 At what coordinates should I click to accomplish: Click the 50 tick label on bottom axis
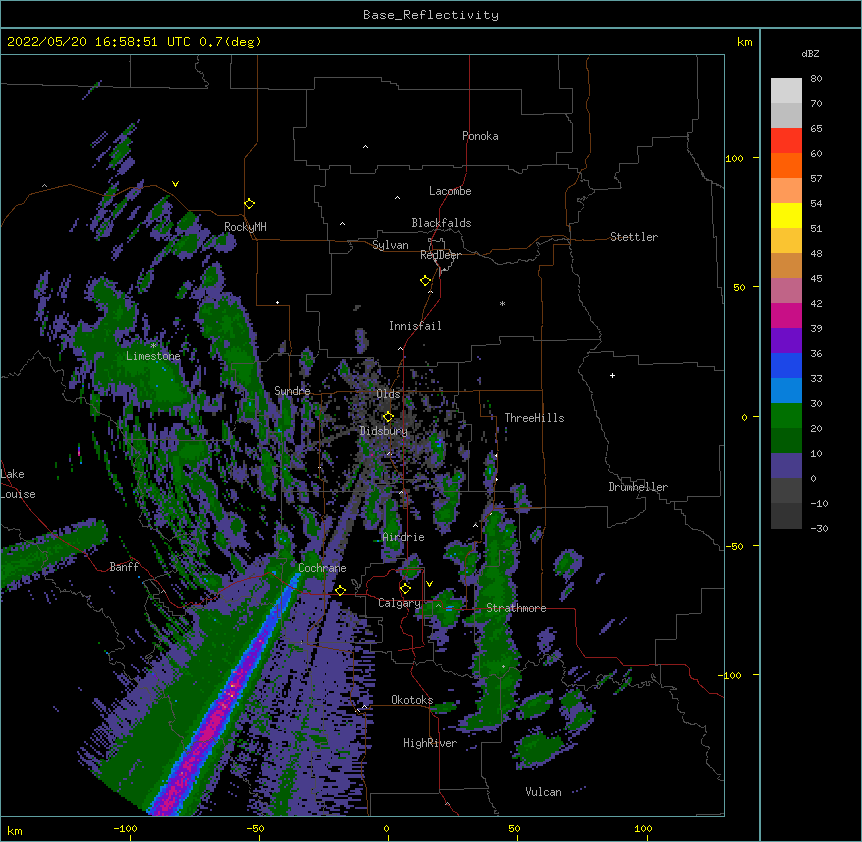514,828
